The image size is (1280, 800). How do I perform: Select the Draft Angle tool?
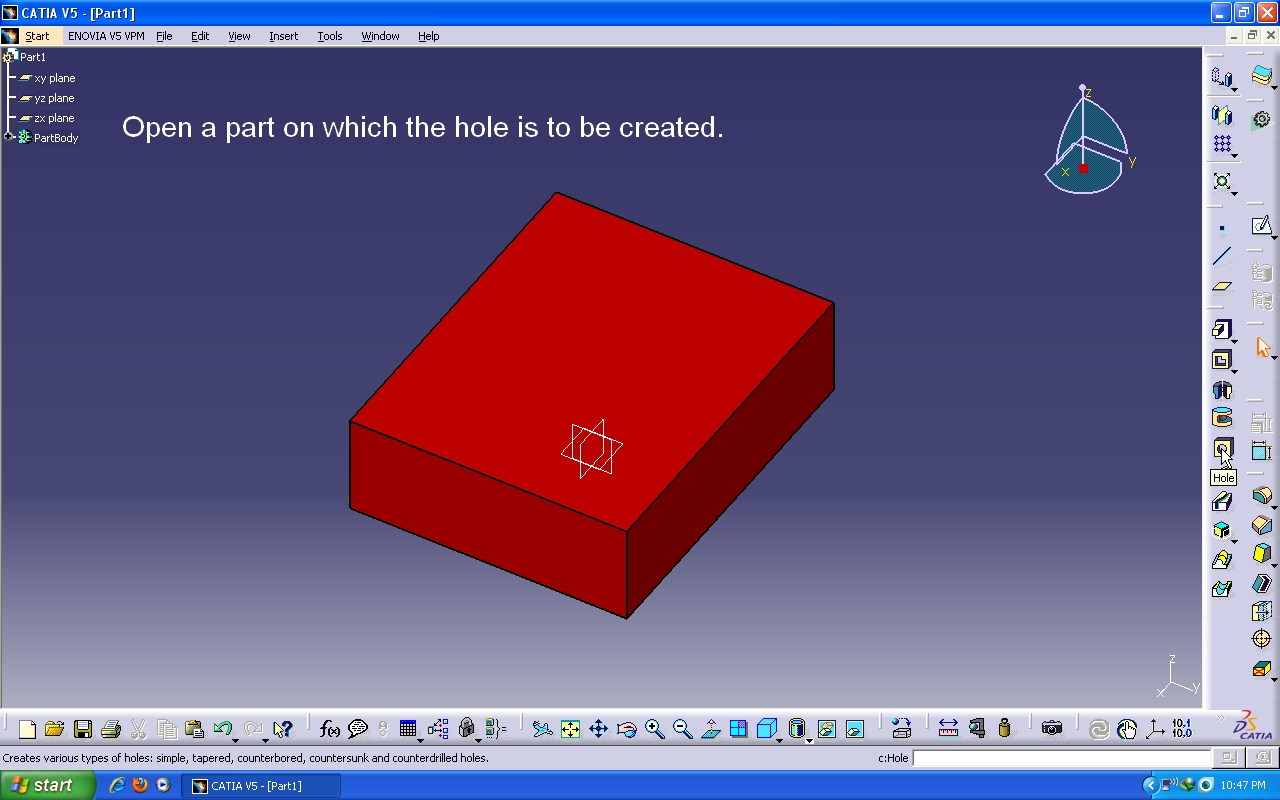tap(1262, 553)
